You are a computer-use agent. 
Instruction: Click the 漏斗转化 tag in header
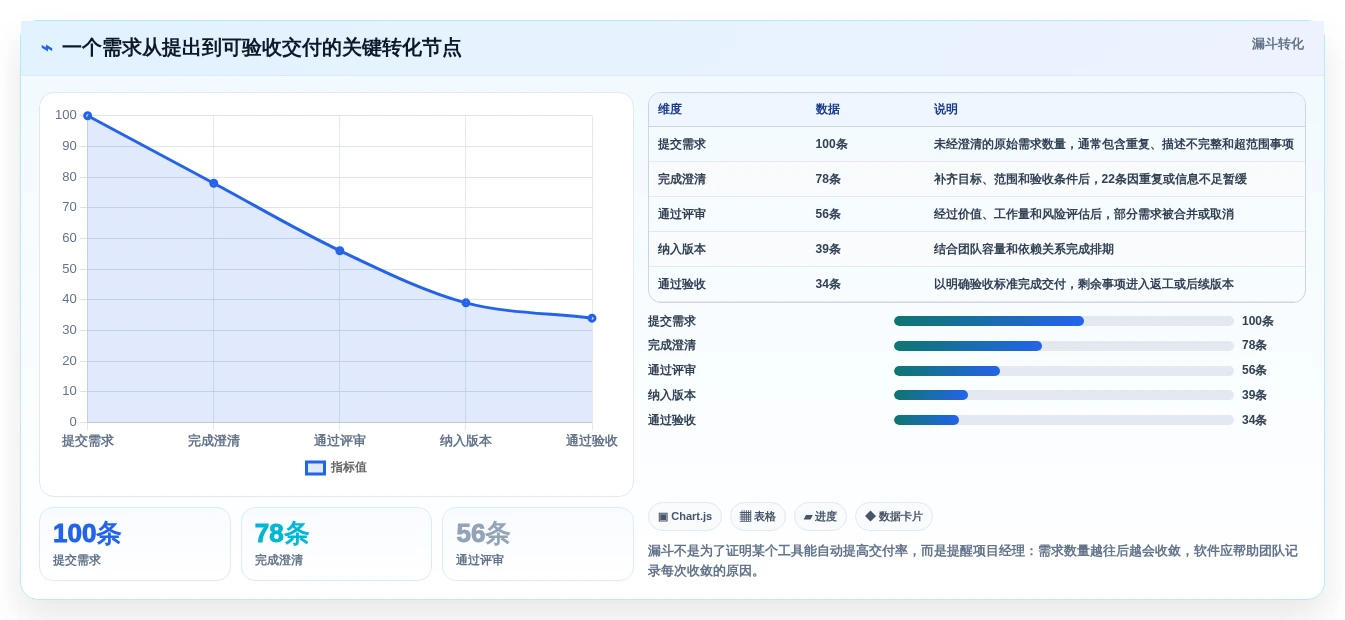[1277, 44]
